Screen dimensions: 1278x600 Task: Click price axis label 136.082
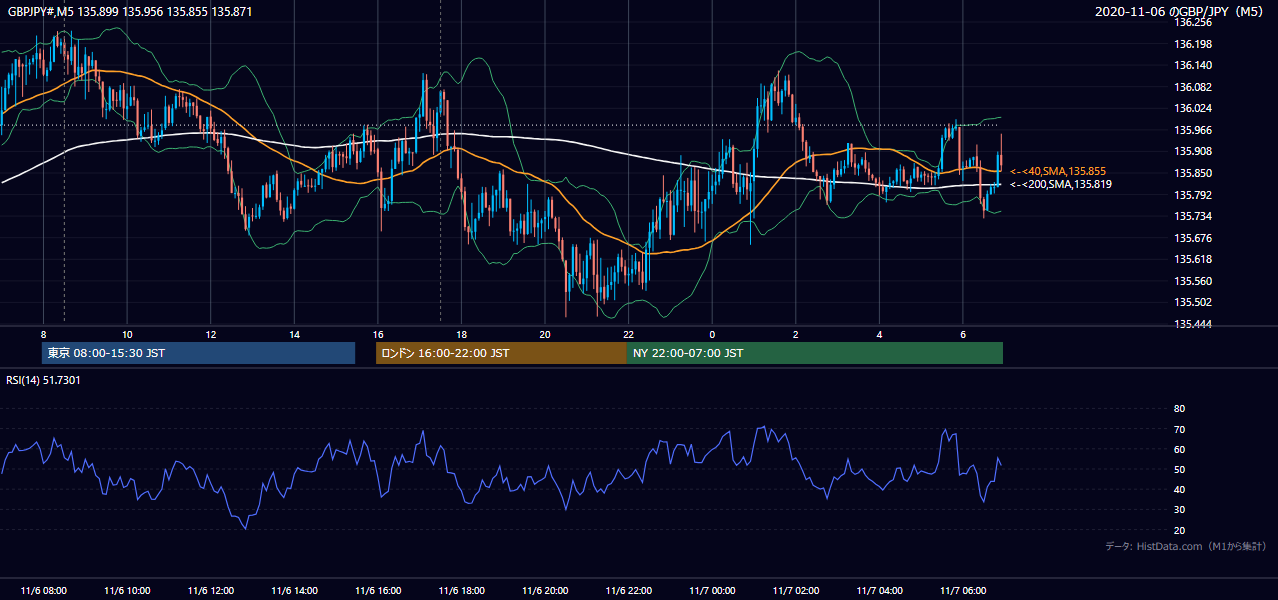(1193, 87)
